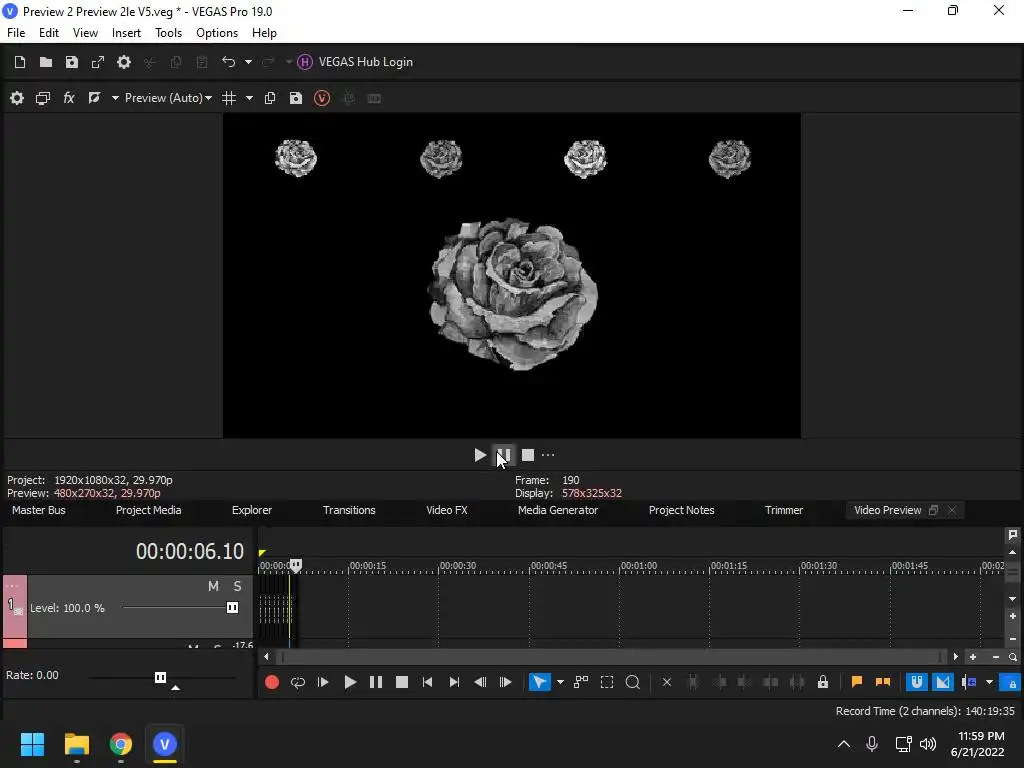Switch to the Master Bus tab

(x=39, y=510)
